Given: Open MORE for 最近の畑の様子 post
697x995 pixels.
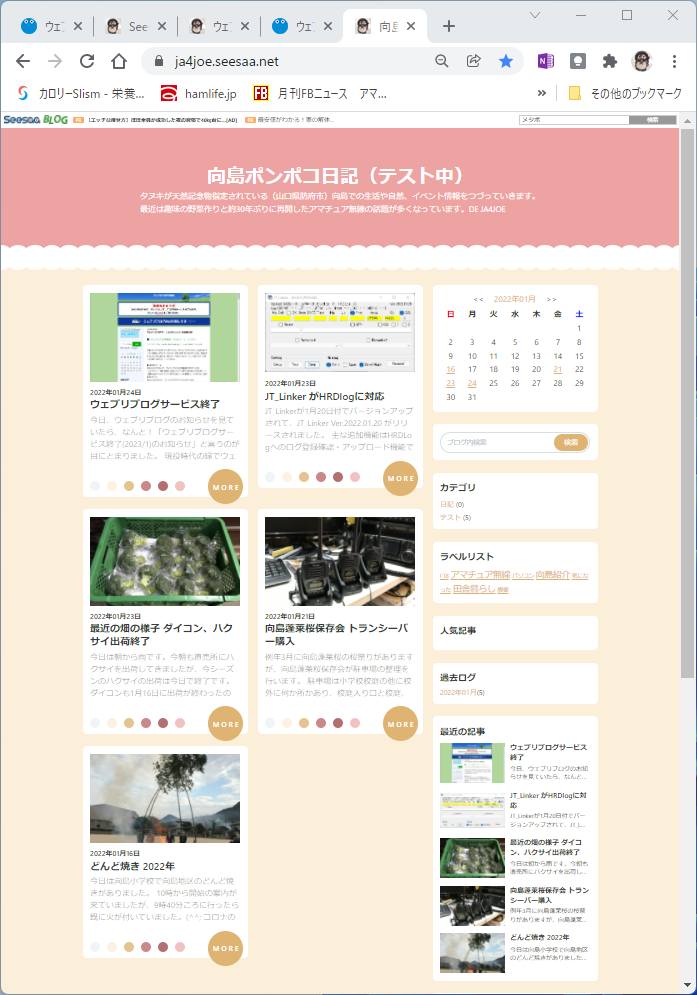Looking at the screenshot, I should pos(225,723).
